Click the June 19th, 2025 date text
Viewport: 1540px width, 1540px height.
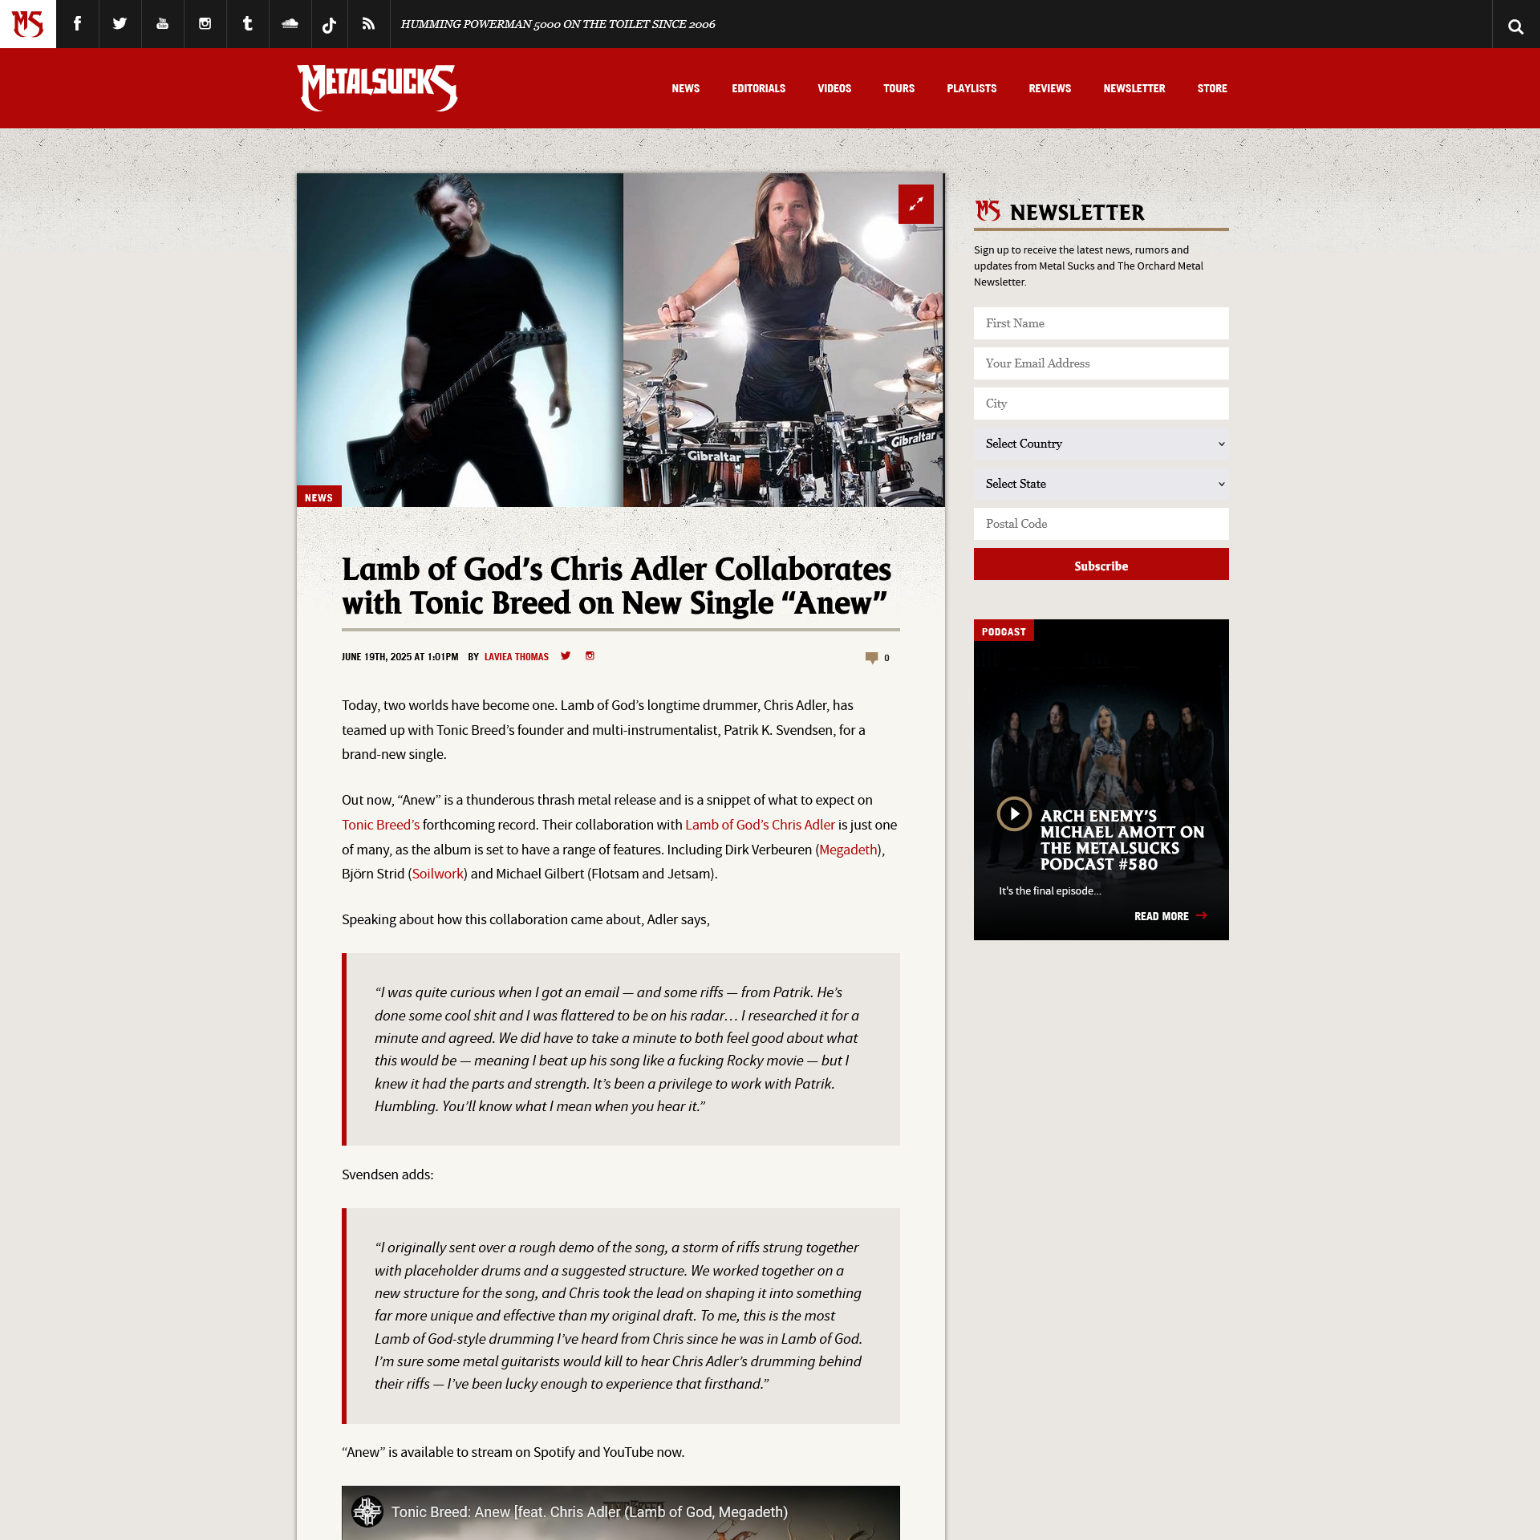pos(400,657)
